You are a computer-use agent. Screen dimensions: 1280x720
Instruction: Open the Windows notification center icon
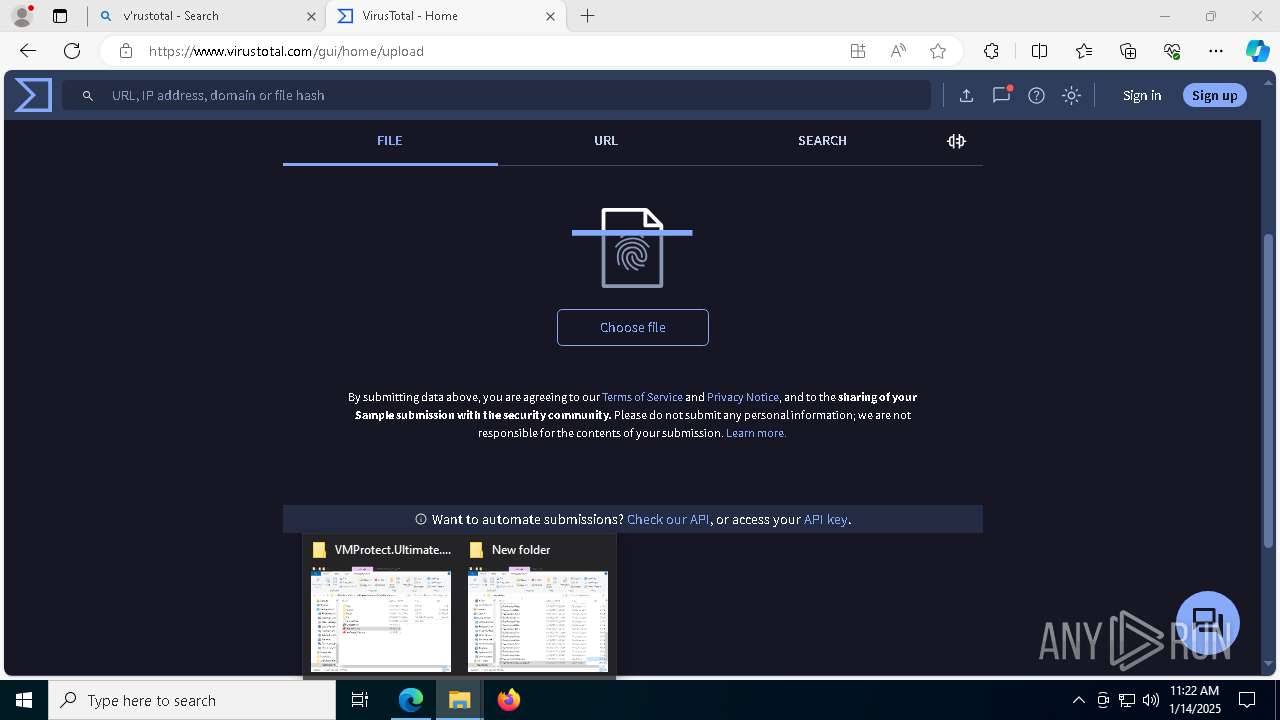1247,700
